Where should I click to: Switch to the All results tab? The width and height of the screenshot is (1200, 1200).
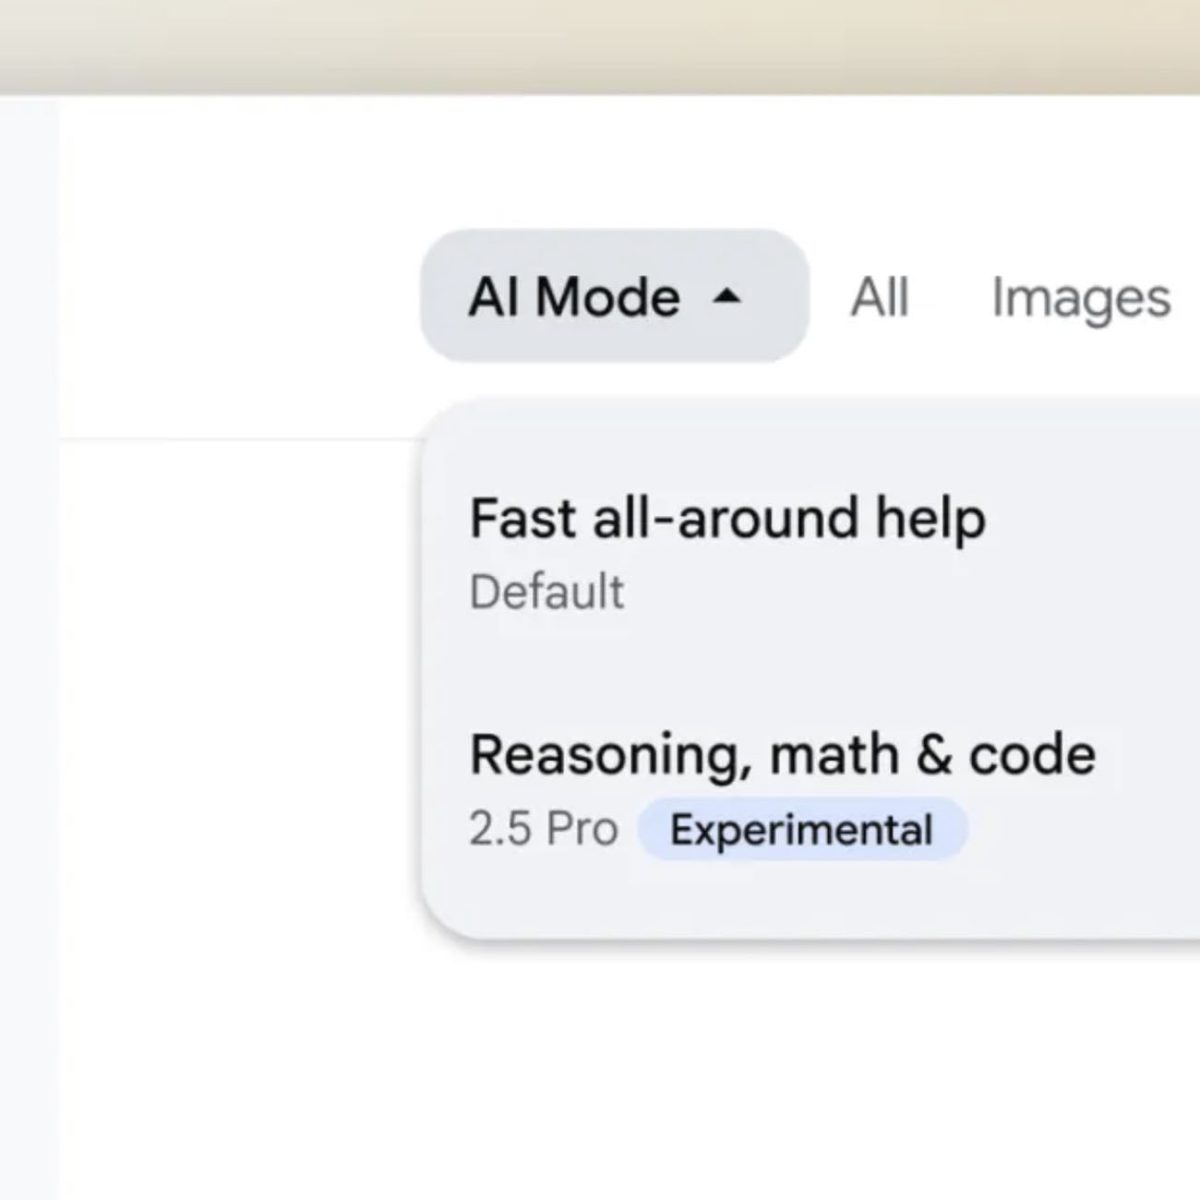[879, 298]
